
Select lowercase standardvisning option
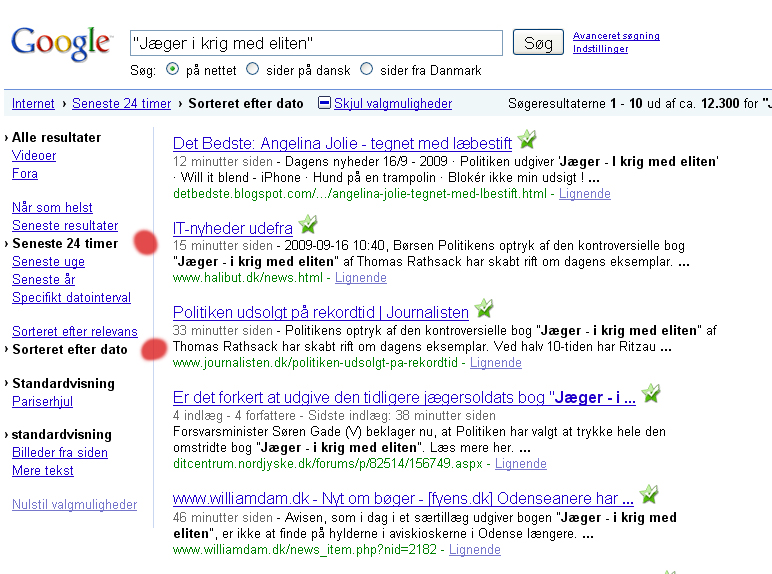point(62,435)
